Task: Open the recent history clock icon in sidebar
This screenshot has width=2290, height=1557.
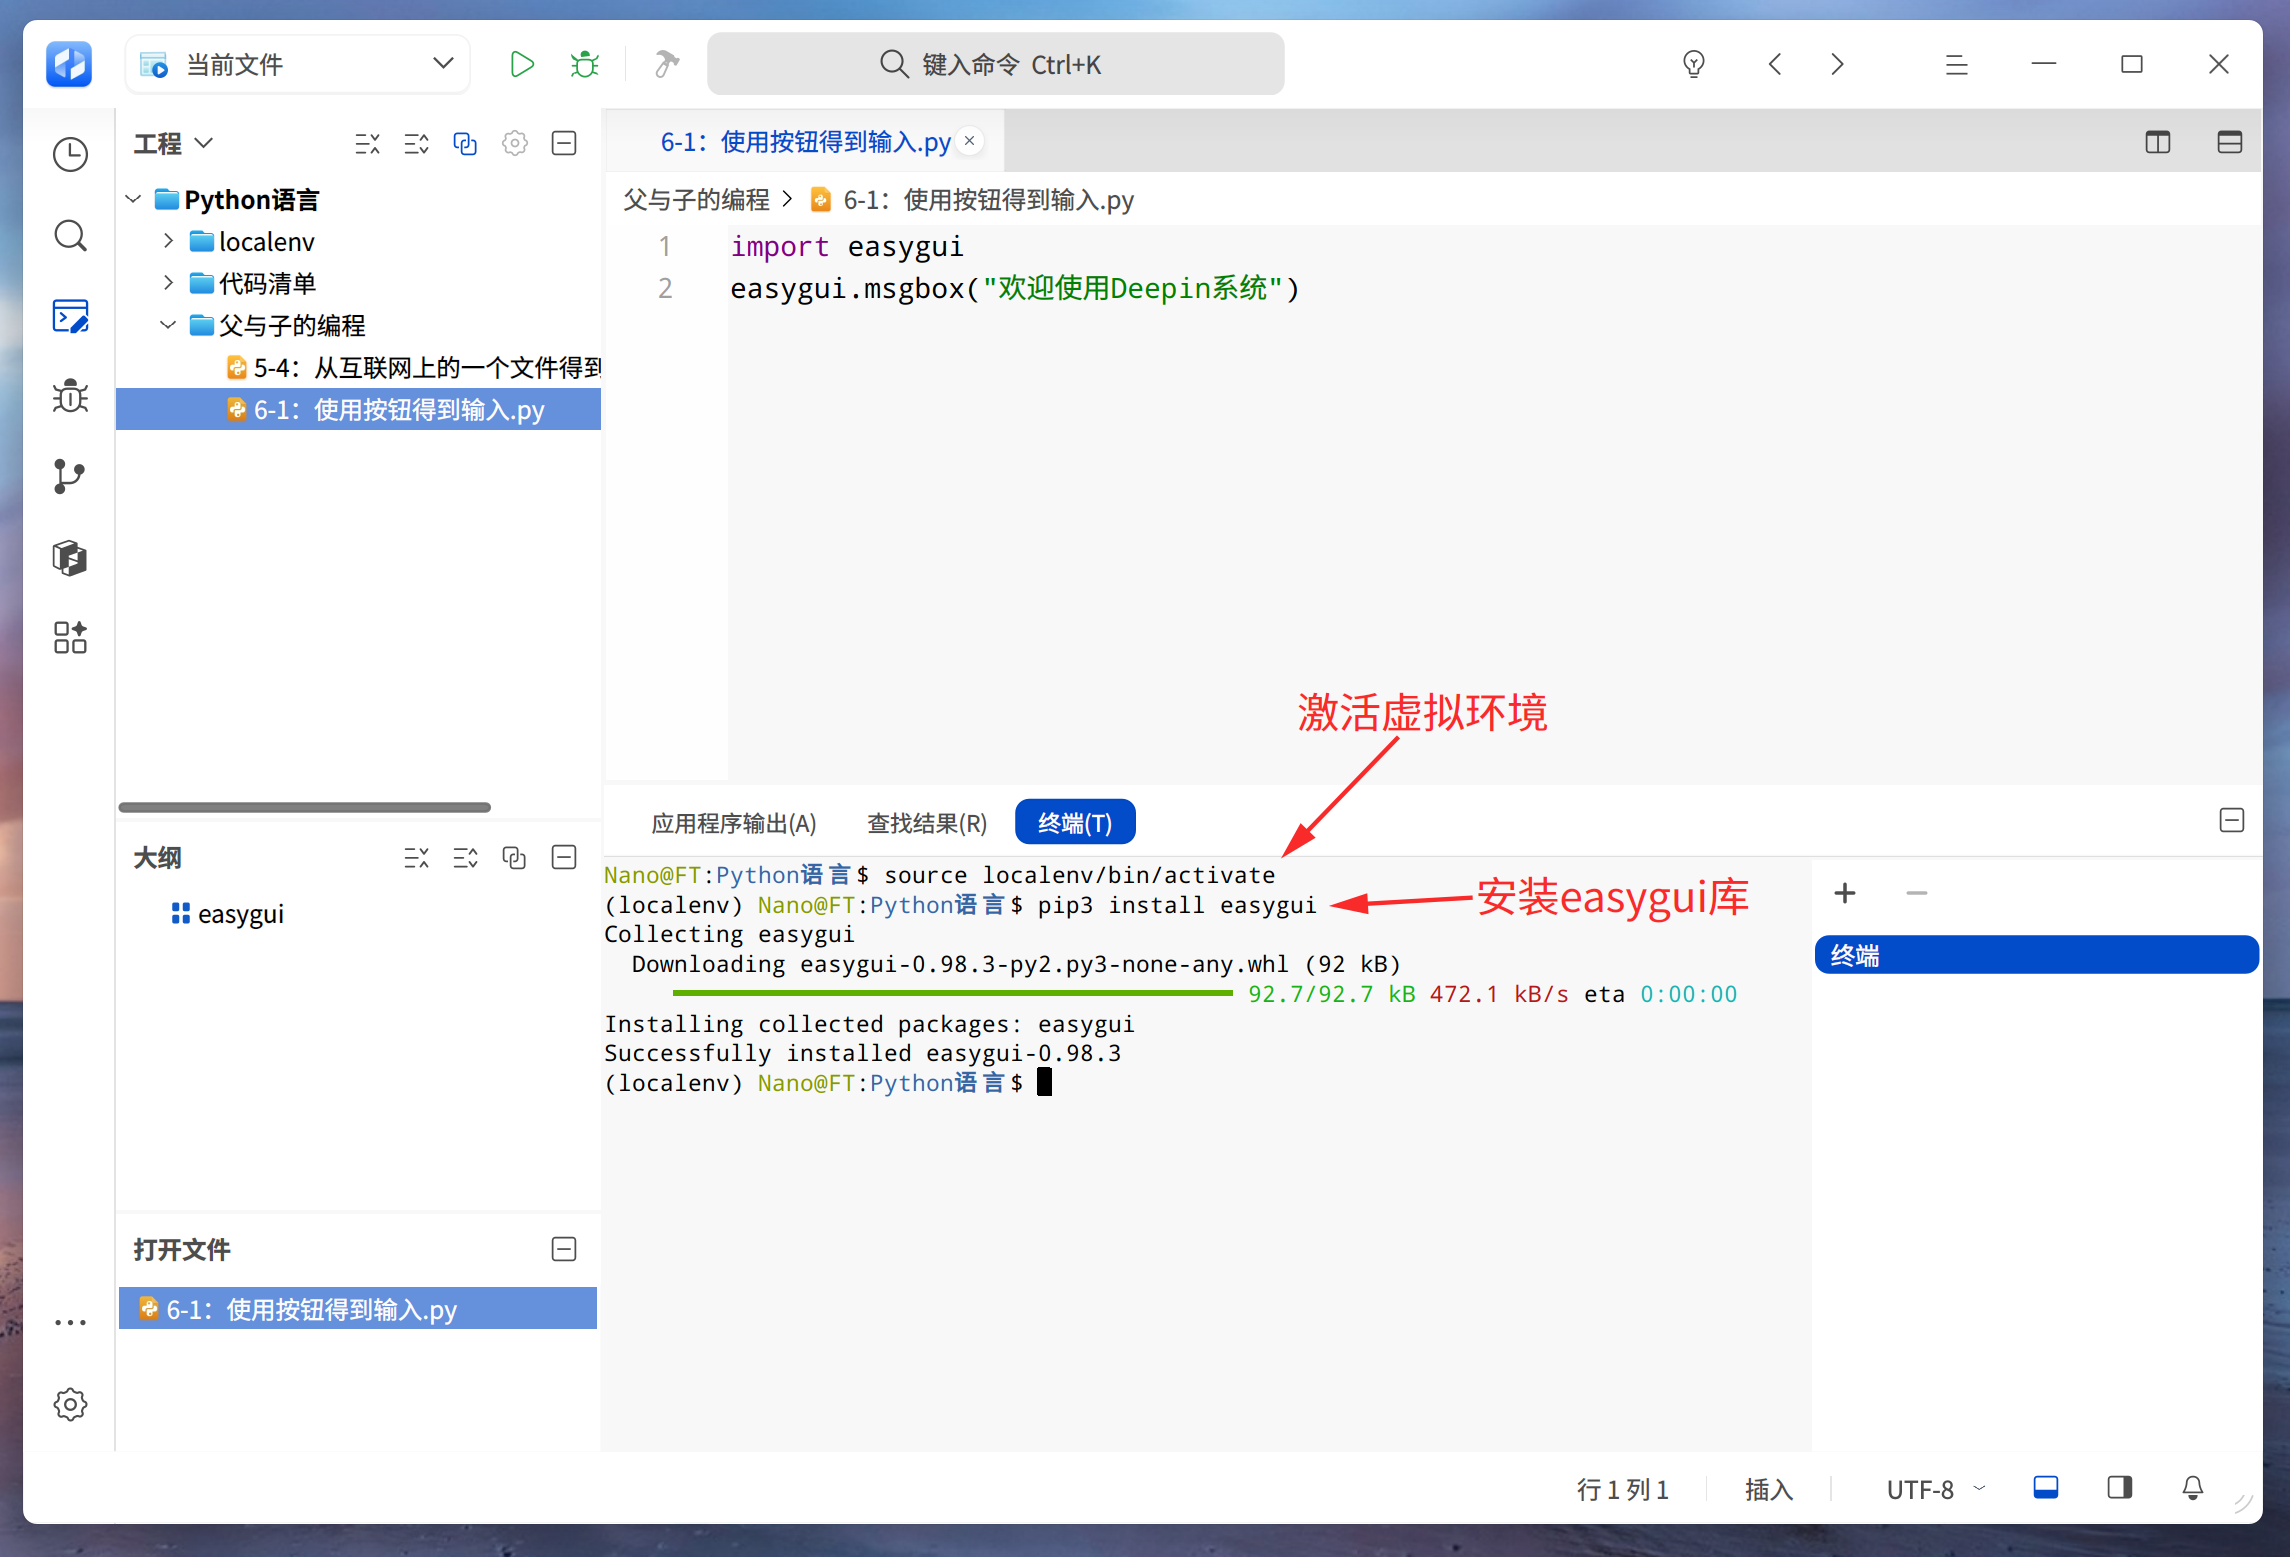Action: (x=70, y=155)
